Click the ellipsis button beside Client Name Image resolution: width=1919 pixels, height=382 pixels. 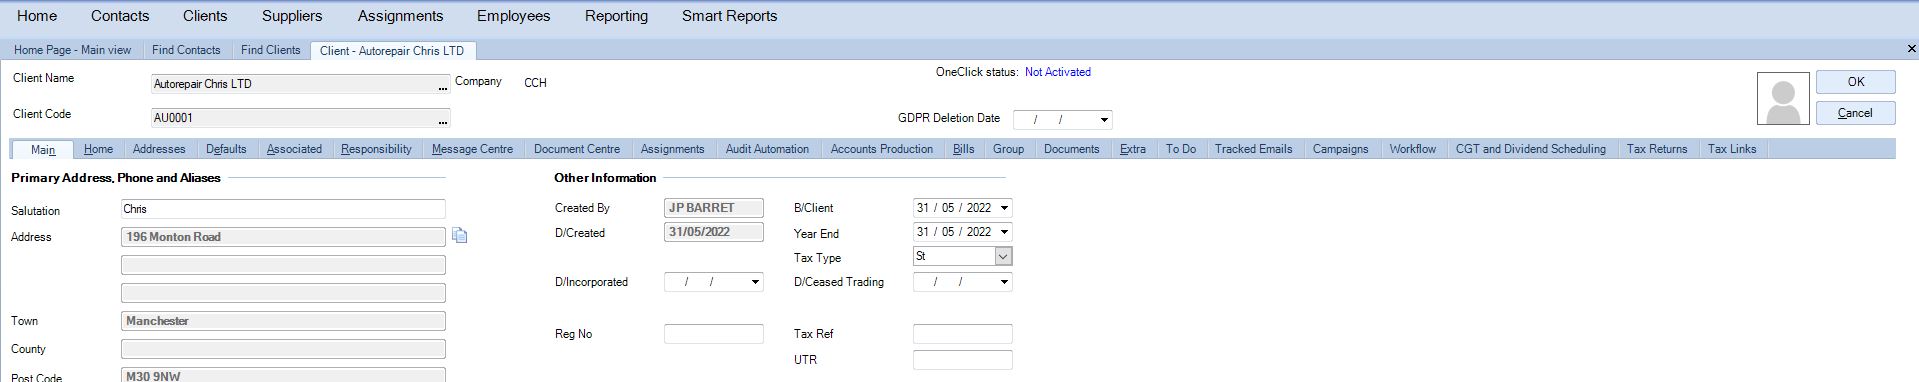[x=443, y=85]
